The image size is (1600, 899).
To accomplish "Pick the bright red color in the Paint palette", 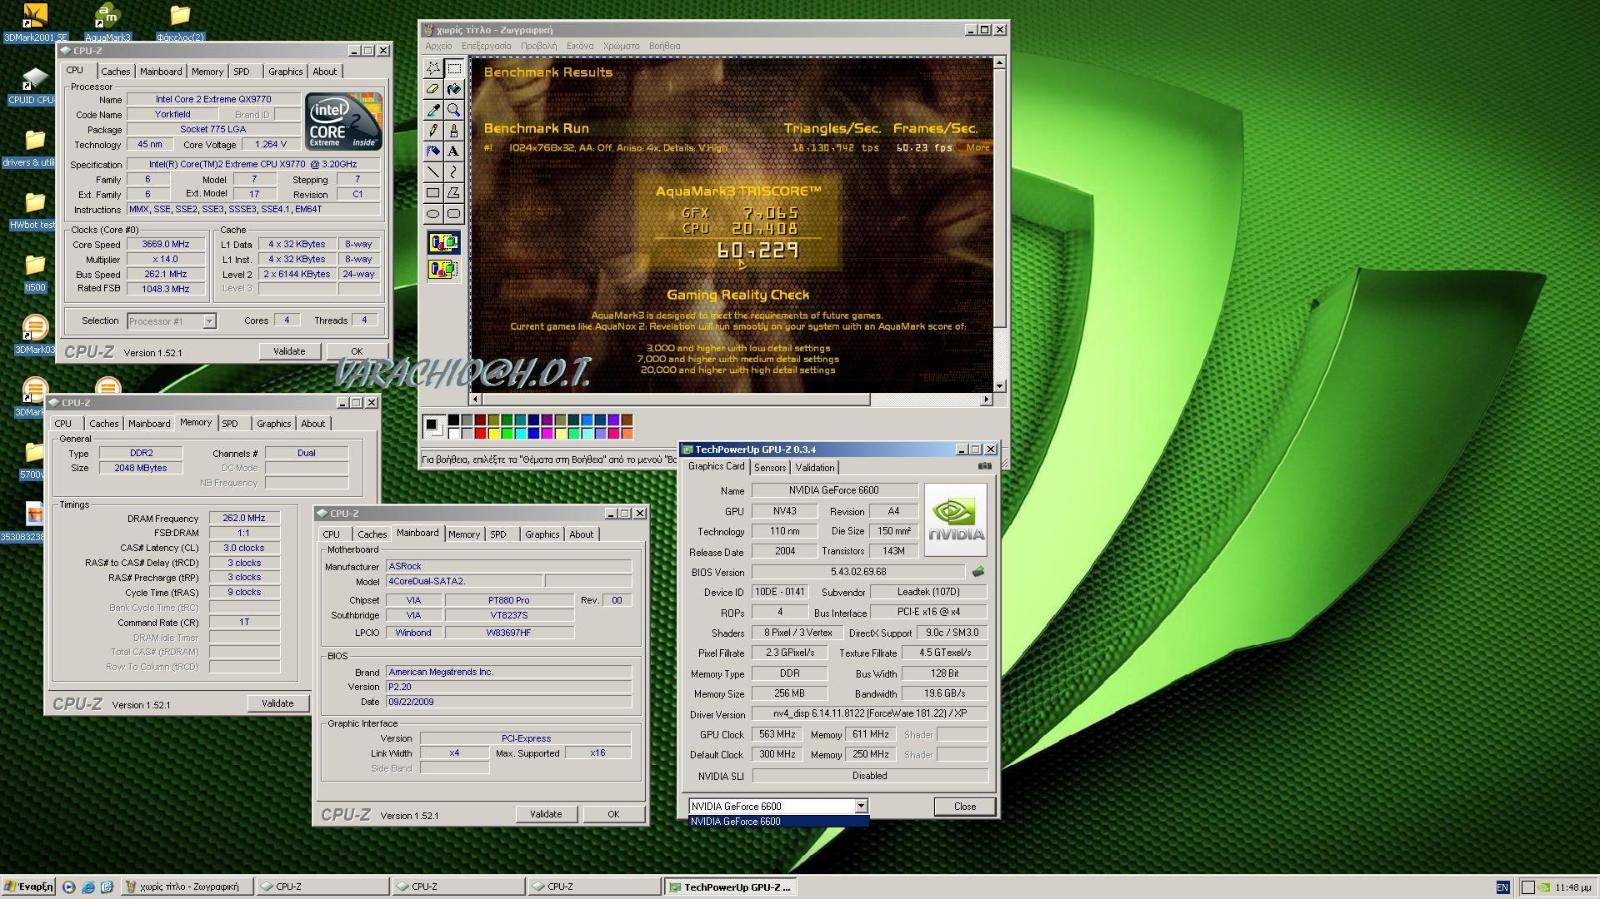I will [479, 433].
